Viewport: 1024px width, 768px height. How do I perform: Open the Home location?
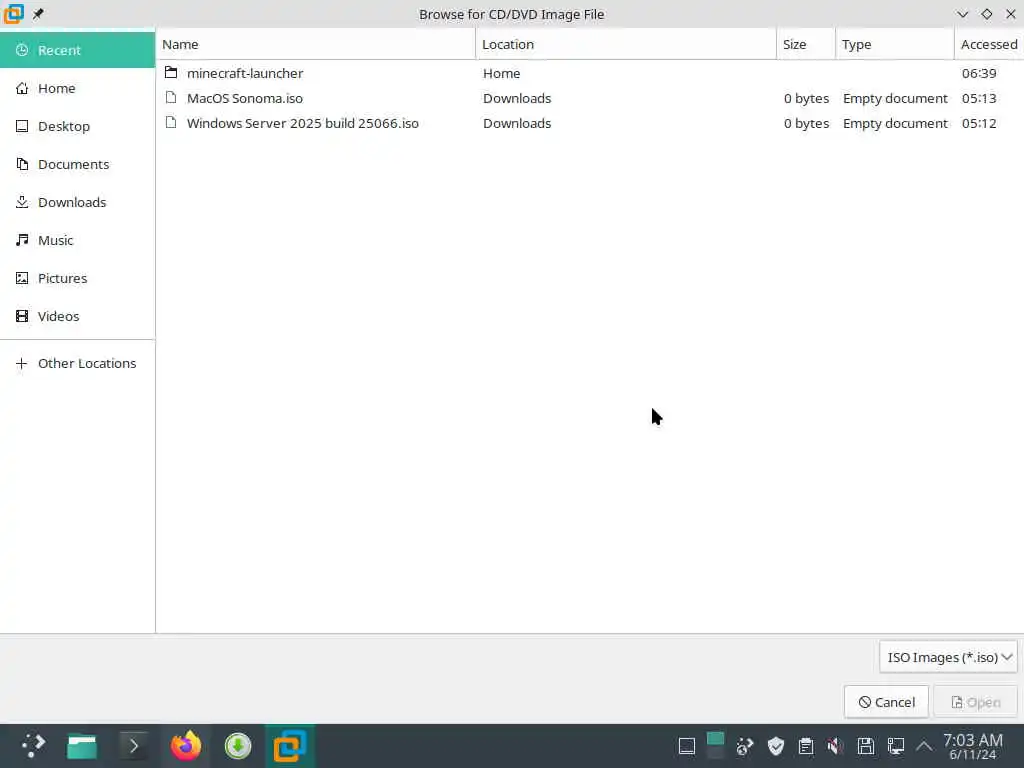(x=77, y=88)
